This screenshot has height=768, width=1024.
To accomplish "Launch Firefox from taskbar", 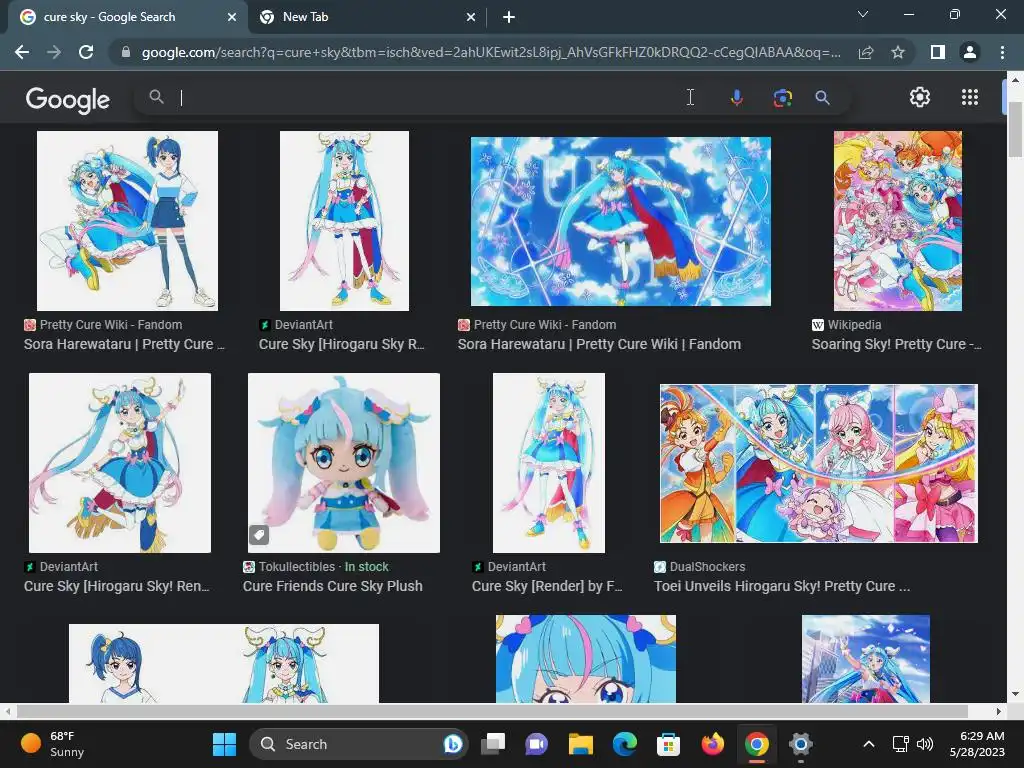I will coord(712,744).
